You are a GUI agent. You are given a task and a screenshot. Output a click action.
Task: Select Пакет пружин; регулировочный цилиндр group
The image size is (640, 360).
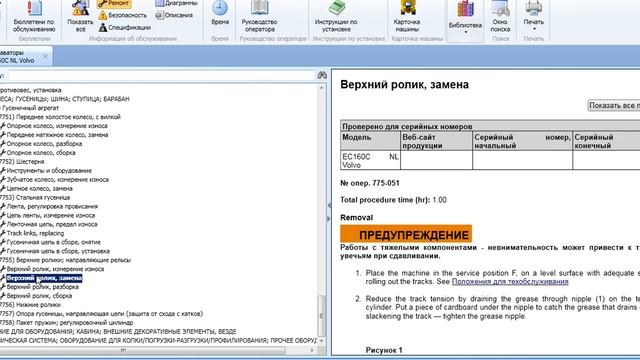click(x=67, y=323)
